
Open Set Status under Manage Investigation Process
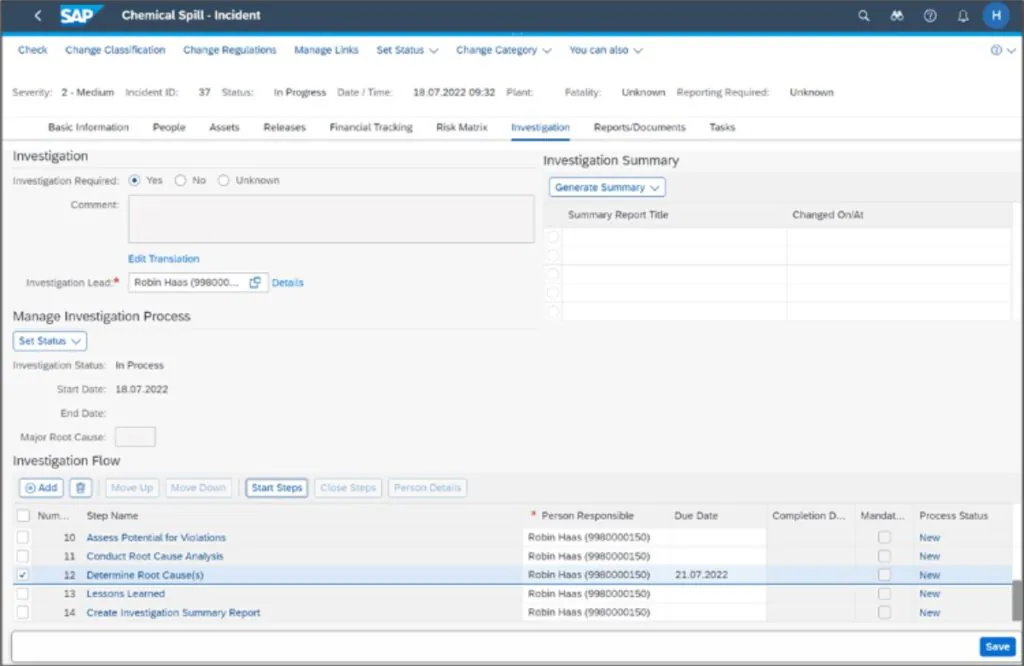(x=50, y=341)
